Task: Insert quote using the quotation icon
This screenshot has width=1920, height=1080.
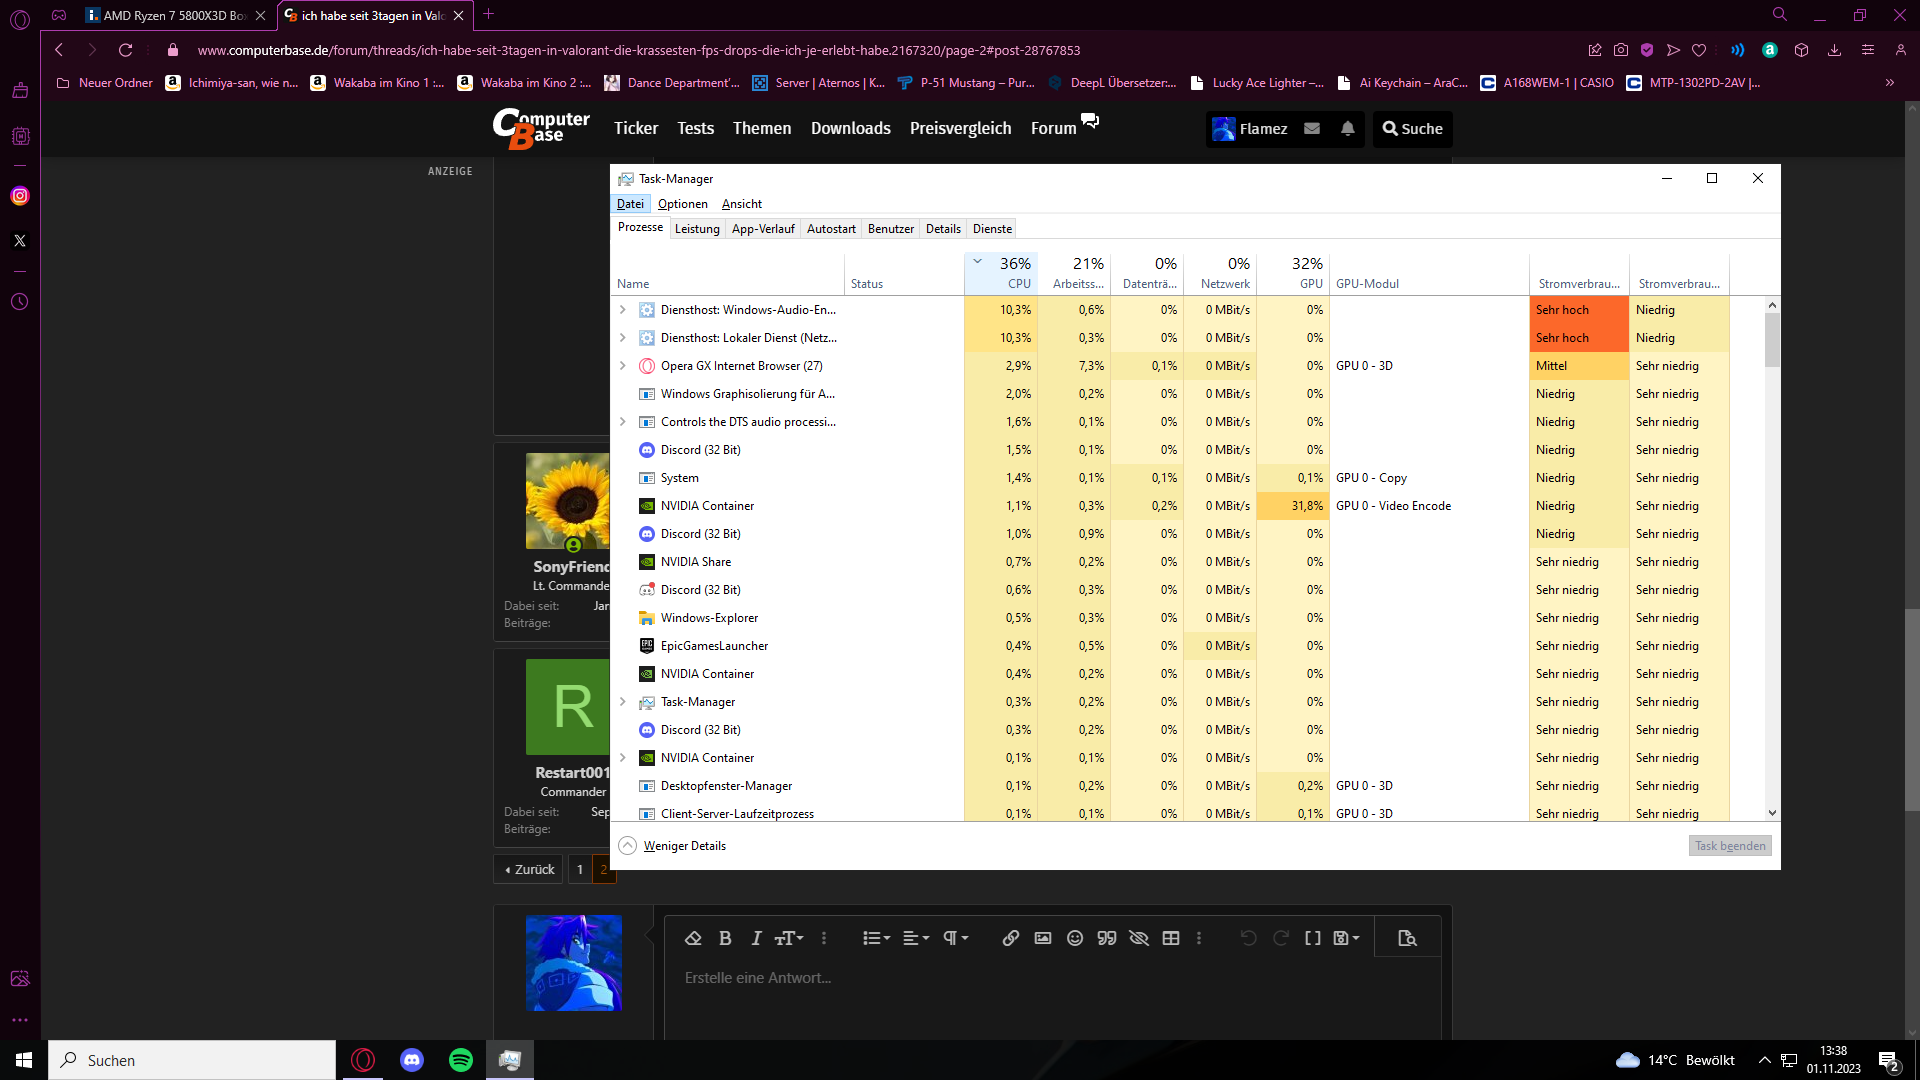Action: point(1107,938)
